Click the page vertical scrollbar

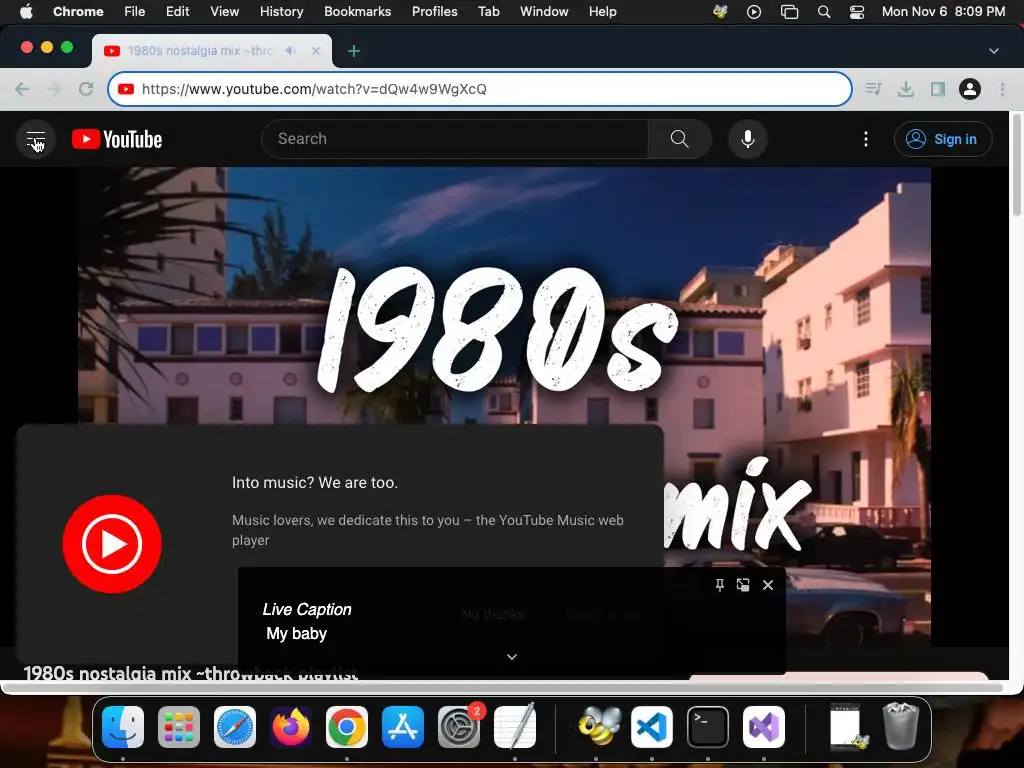click(1016, 165)
